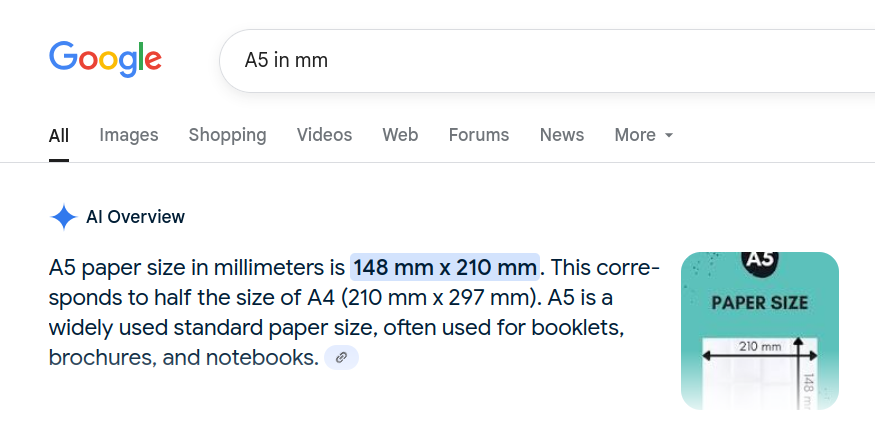Open the chain link source icon
Viewport: 875px width, 440px height.
pos(342,357)
